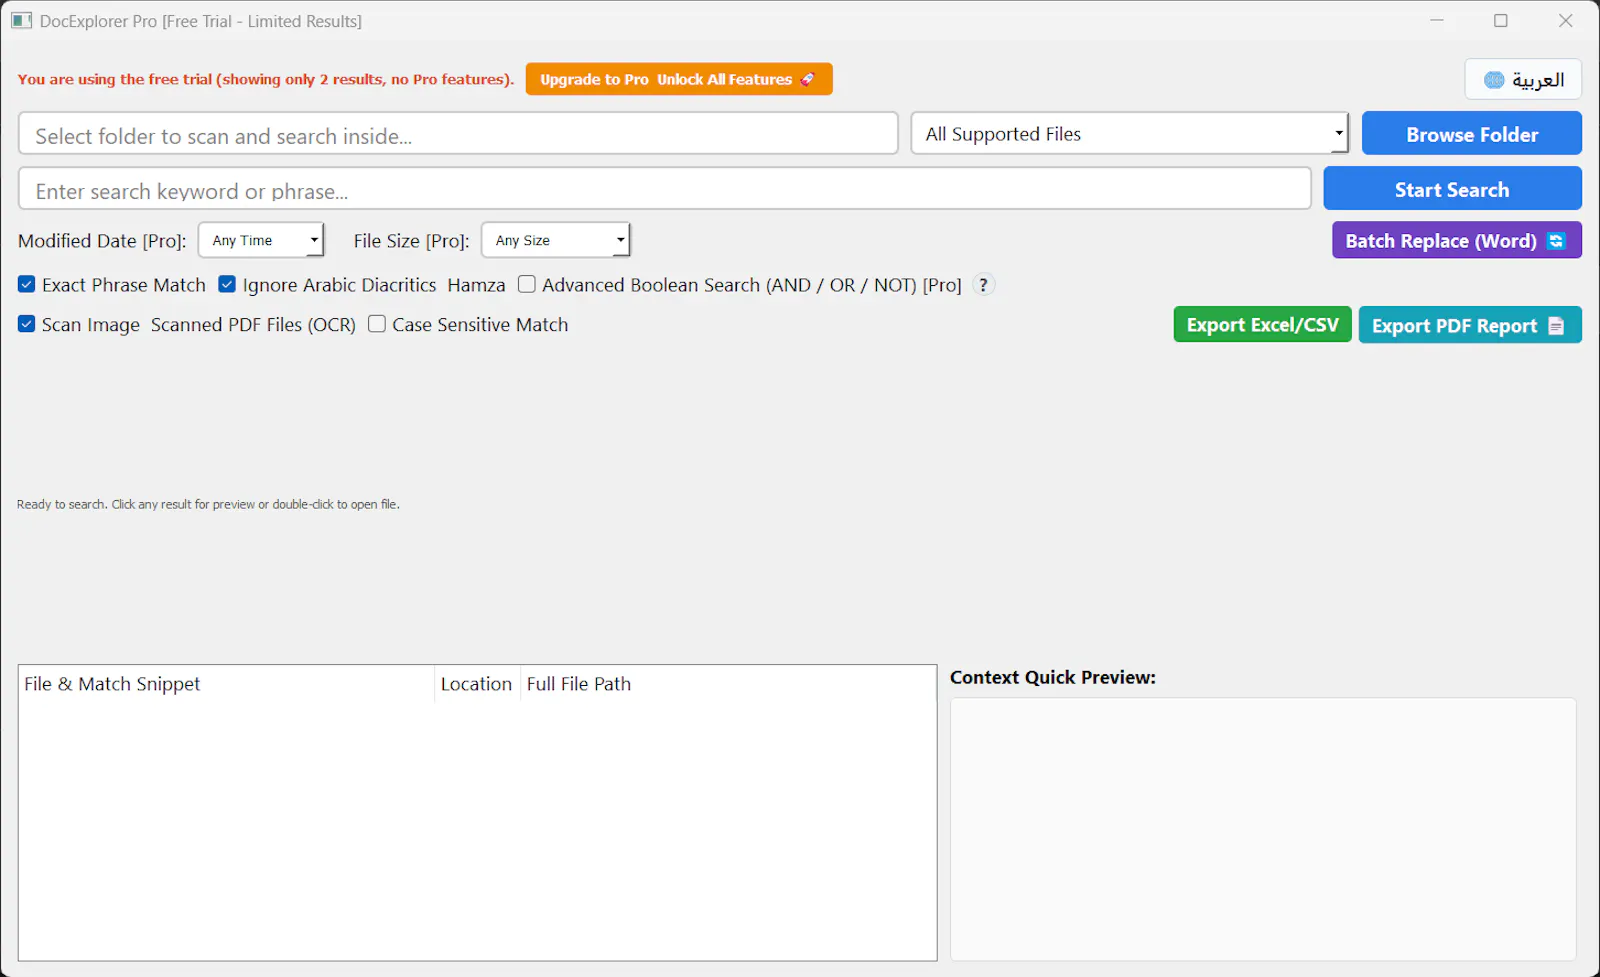The image size is (1600, 977).
Task: Open Modified Date Any Time dropdown
Action: pos(261,240)
